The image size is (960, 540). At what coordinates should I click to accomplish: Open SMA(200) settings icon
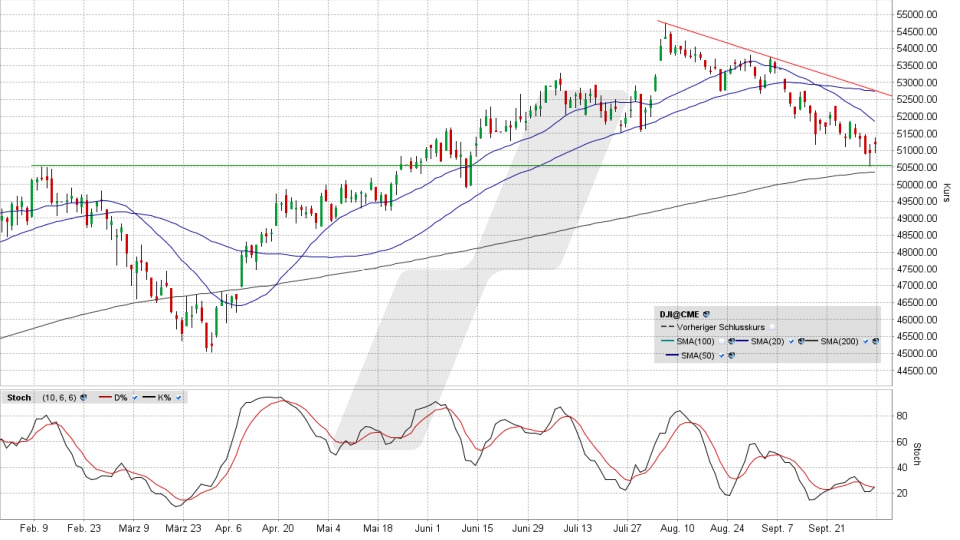pyautogui.click(x=876, y=341)
